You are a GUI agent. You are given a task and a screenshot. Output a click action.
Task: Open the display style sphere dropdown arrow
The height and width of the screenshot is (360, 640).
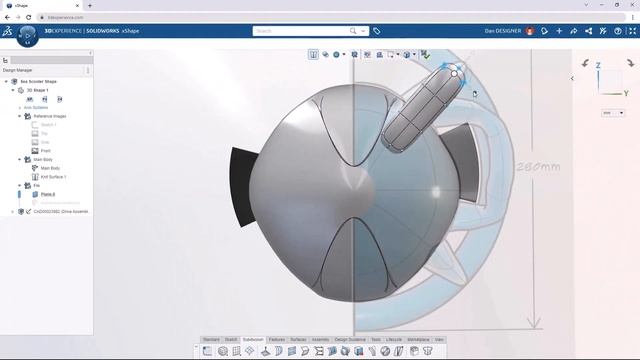[x=344, y=54]
